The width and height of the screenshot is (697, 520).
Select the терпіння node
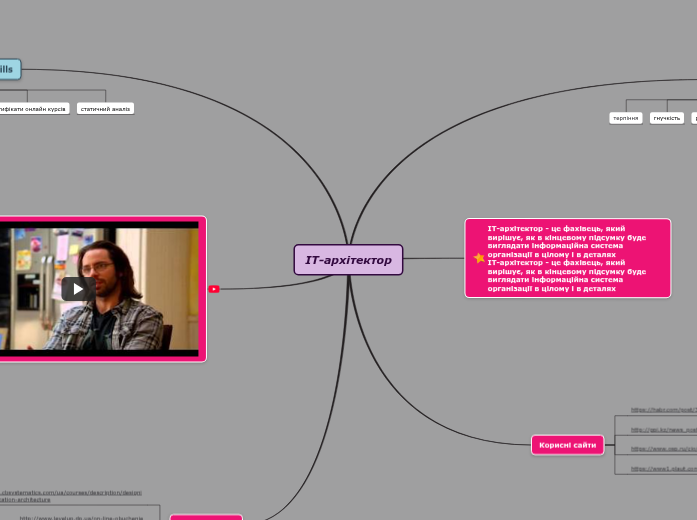(625, 118)
